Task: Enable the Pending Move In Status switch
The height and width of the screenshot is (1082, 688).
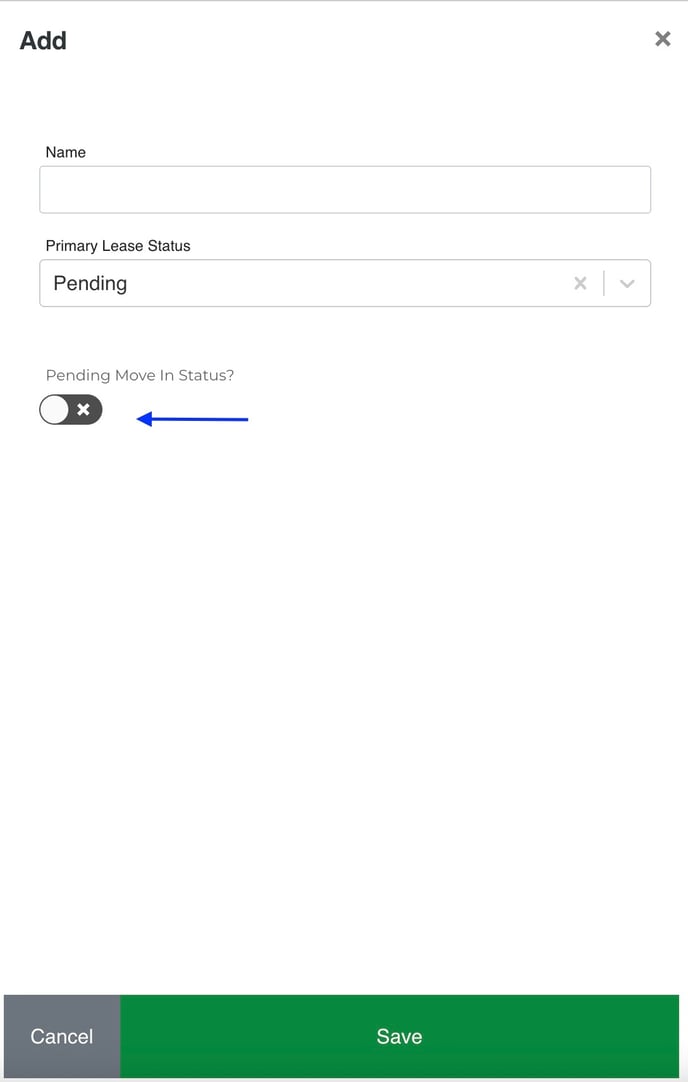Action: click(x=71, y=409)
